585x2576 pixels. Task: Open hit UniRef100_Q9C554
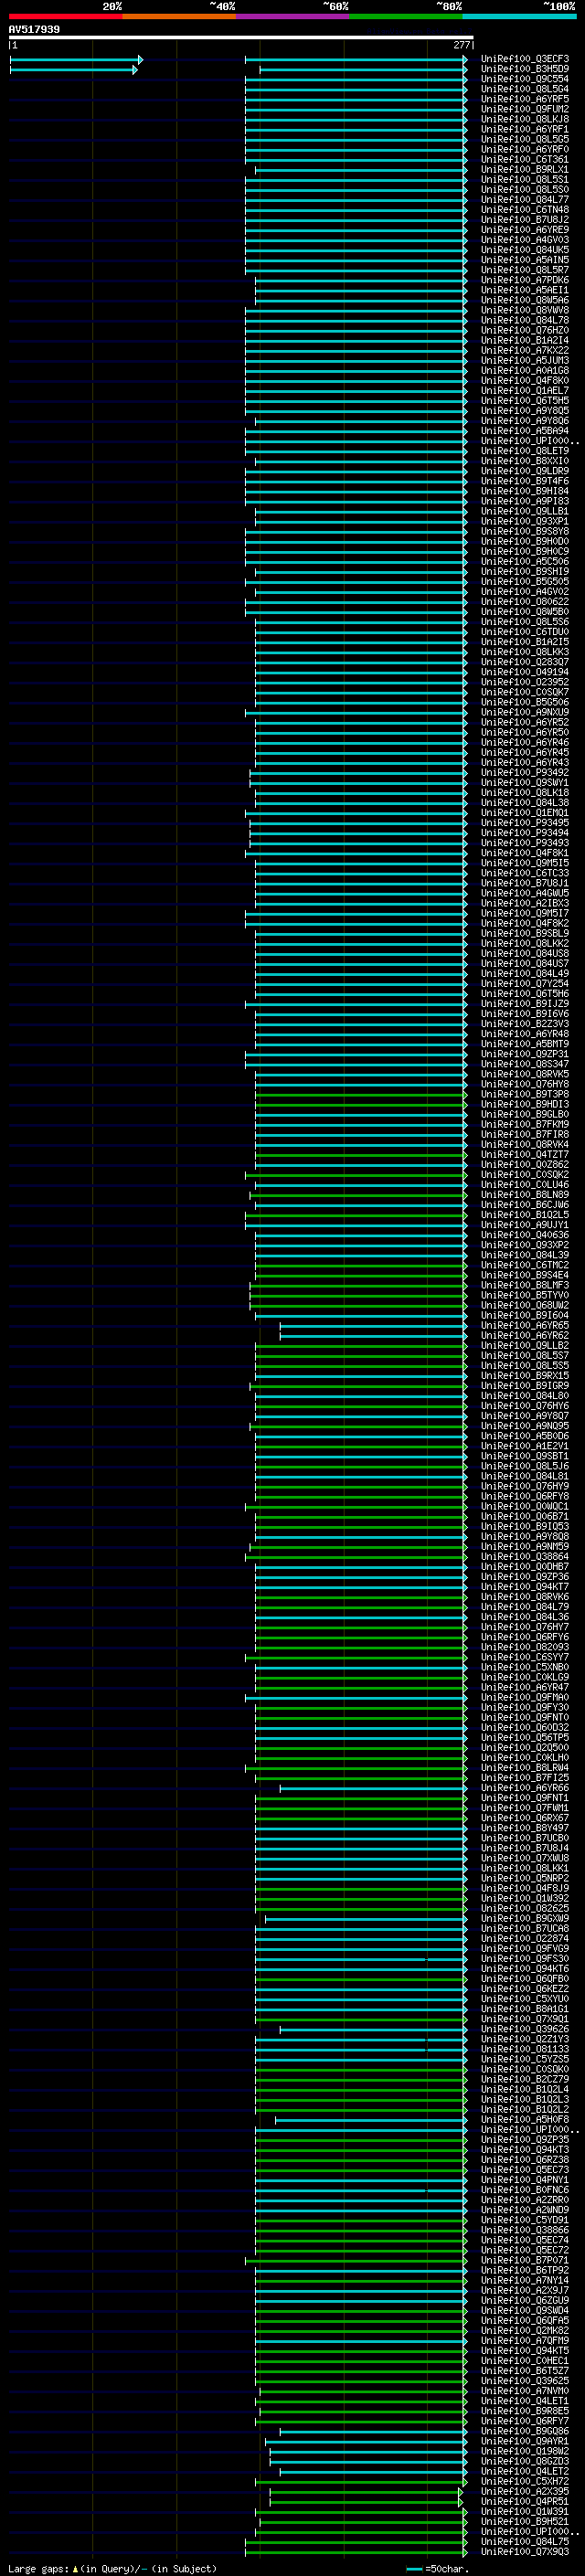tap(525, 79)
